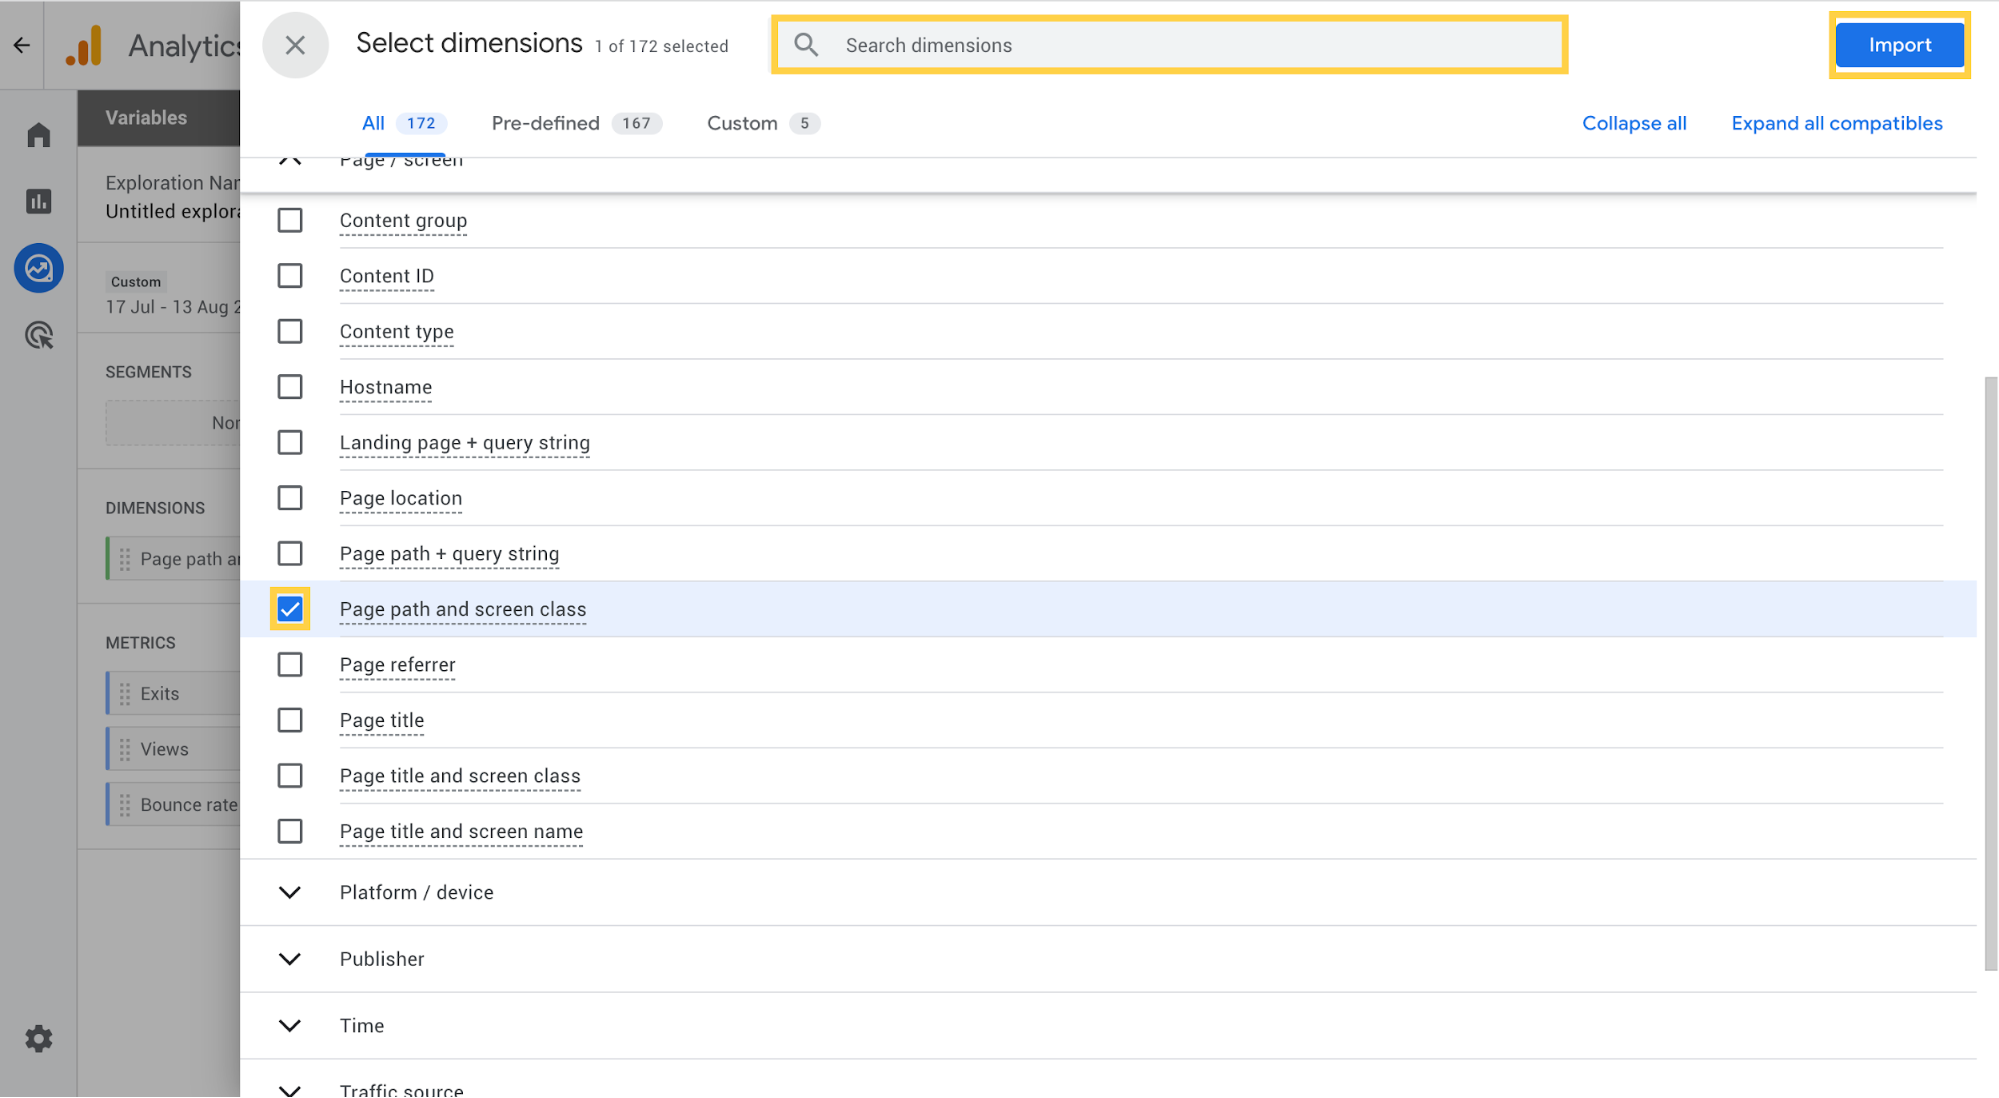Image resolution: width=1999 pixels, height=1098 pixels.
Task: Open the Home icon in sidebar
Action: [38, 132]
